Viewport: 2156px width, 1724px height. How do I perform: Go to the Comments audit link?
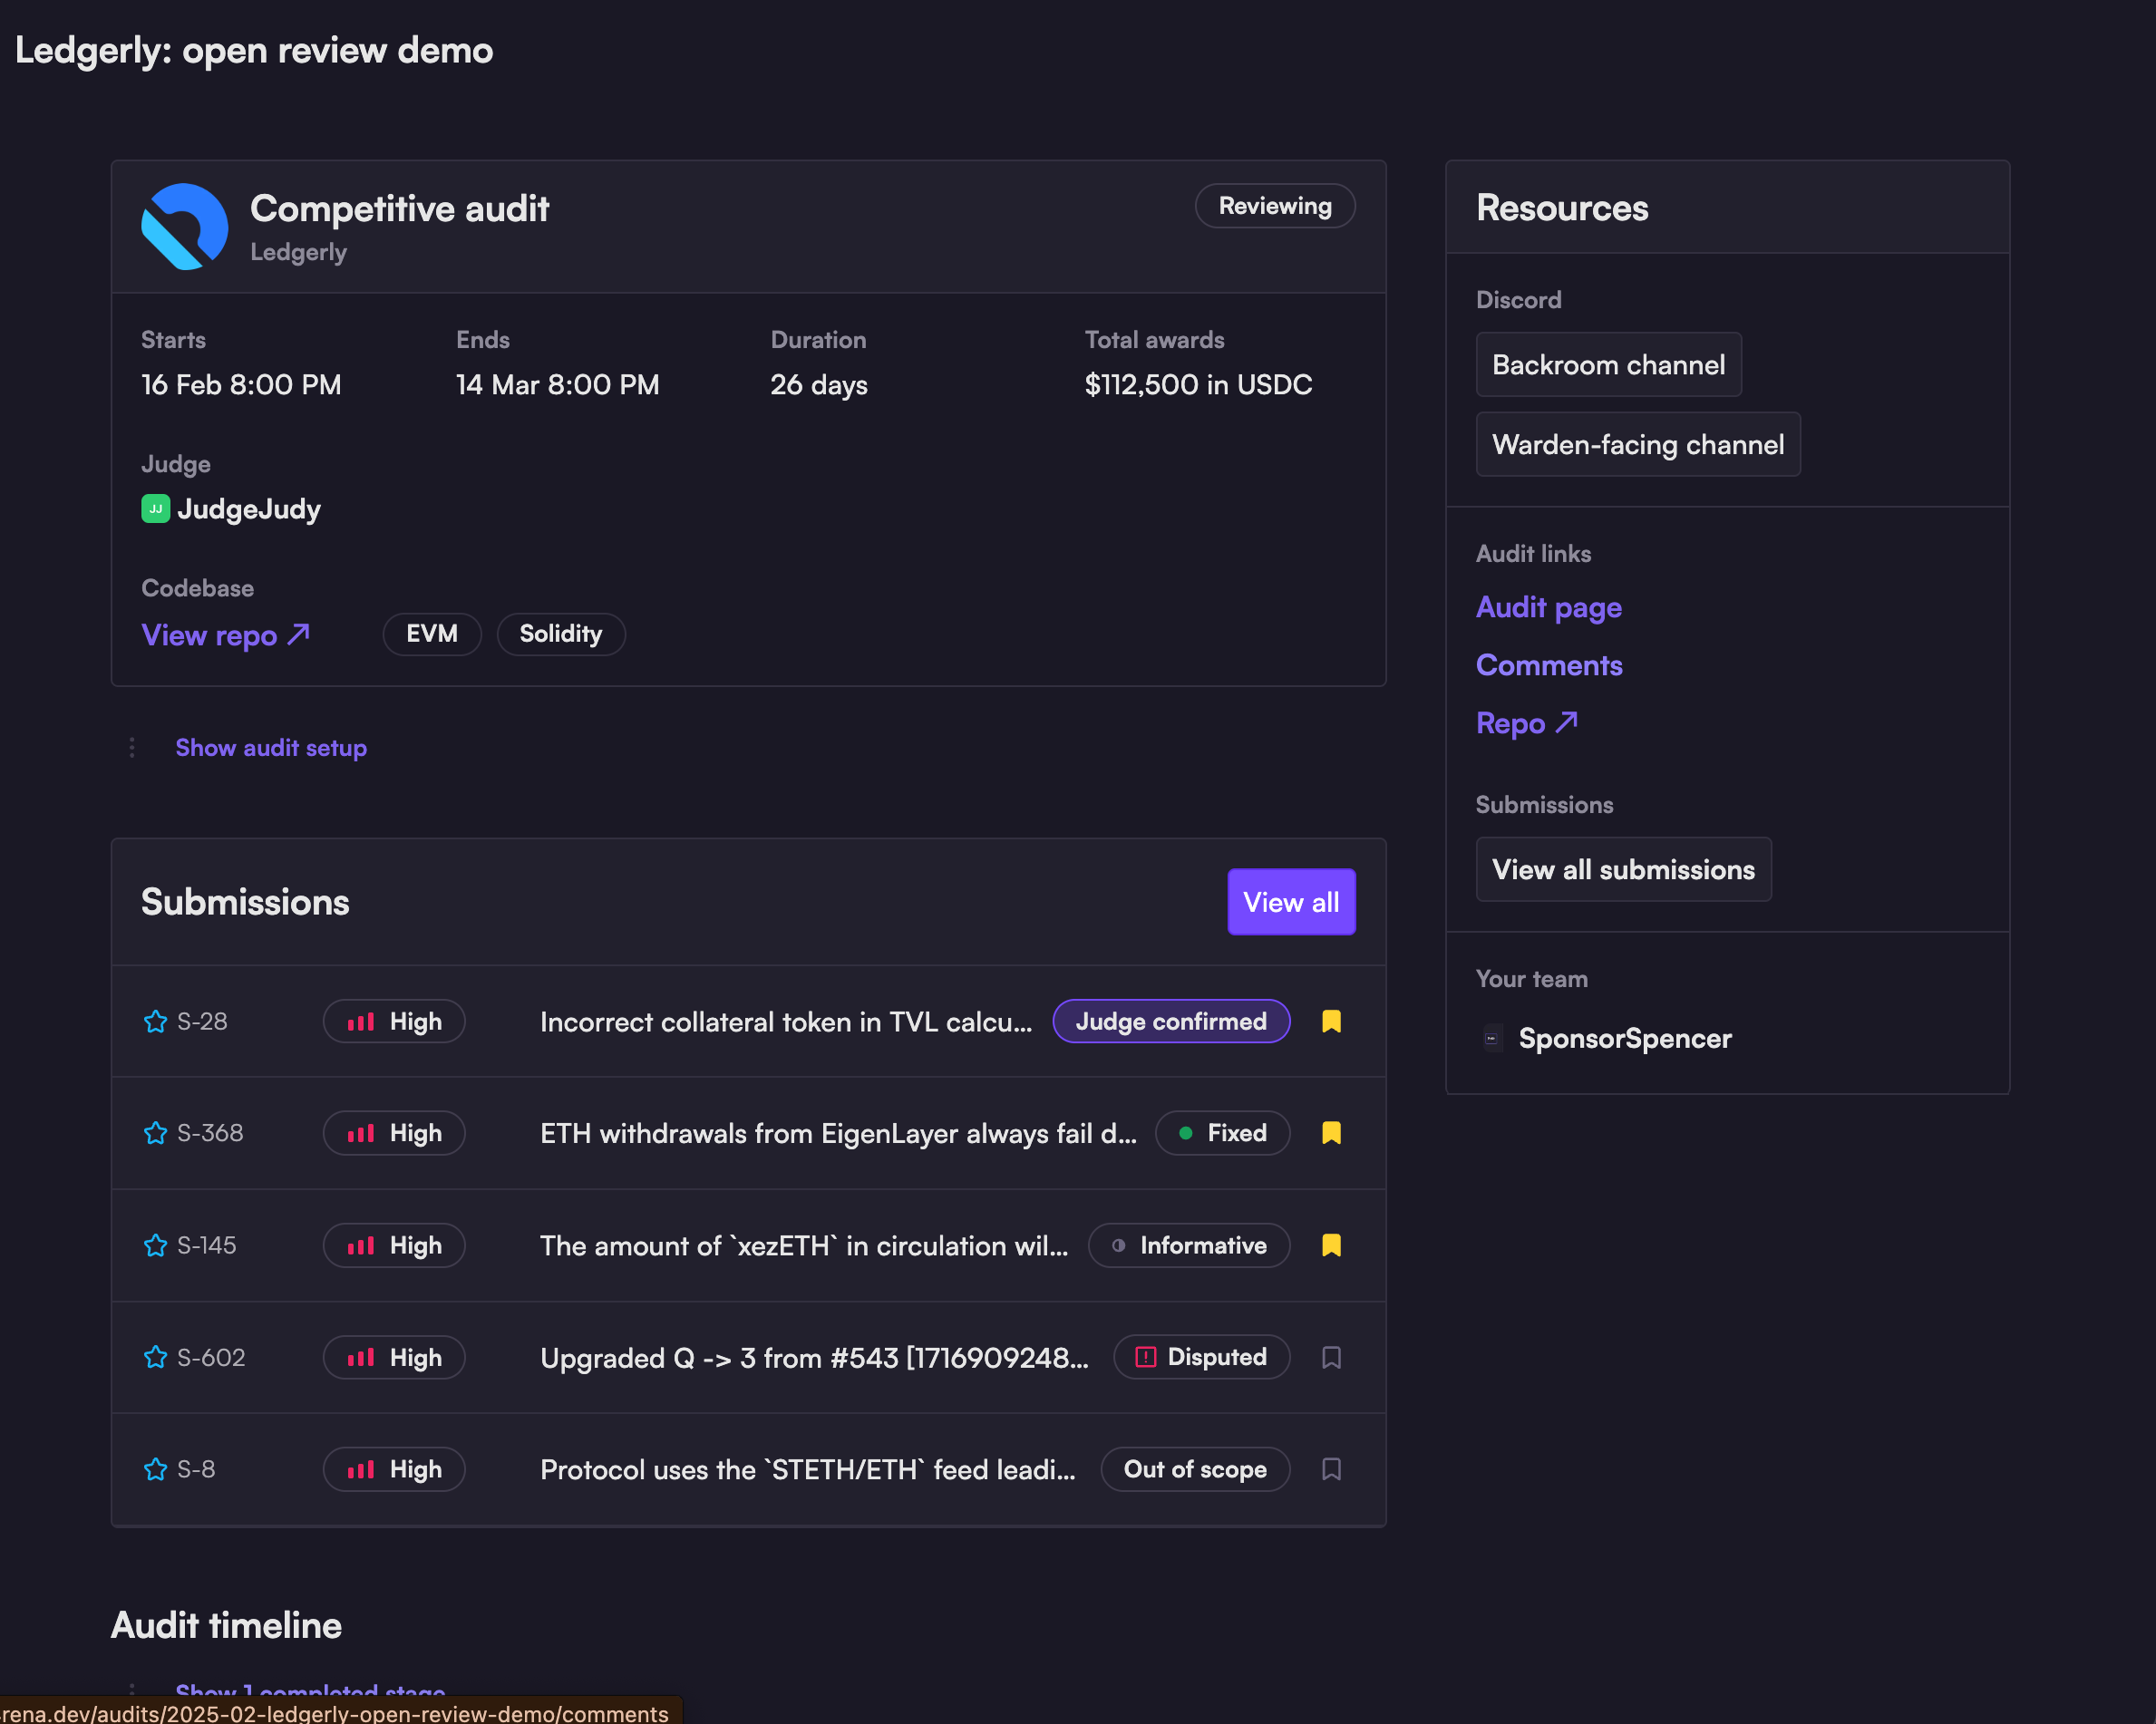point(1548,666)
